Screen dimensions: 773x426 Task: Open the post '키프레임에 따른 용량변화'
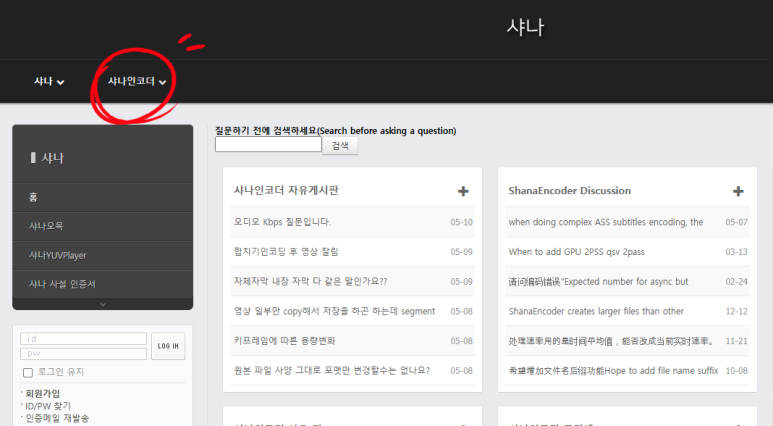pos(284,341)
